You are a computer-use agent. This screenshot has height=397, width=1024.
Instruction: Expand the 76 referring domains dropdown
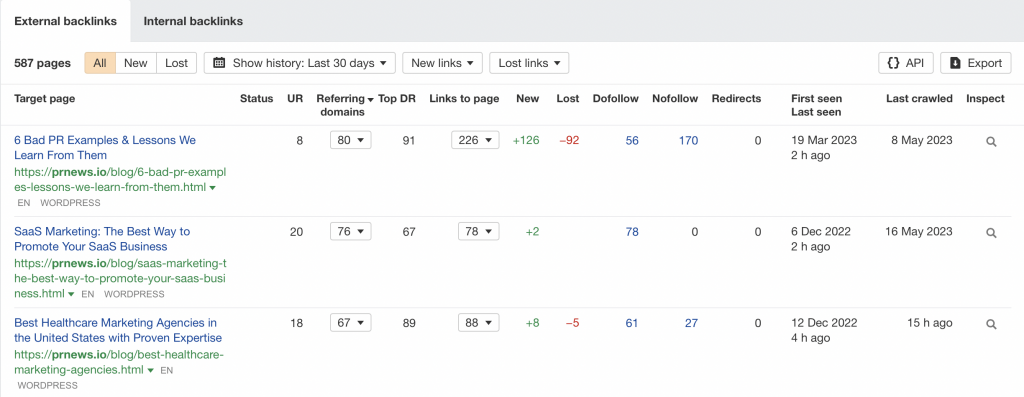351,231
